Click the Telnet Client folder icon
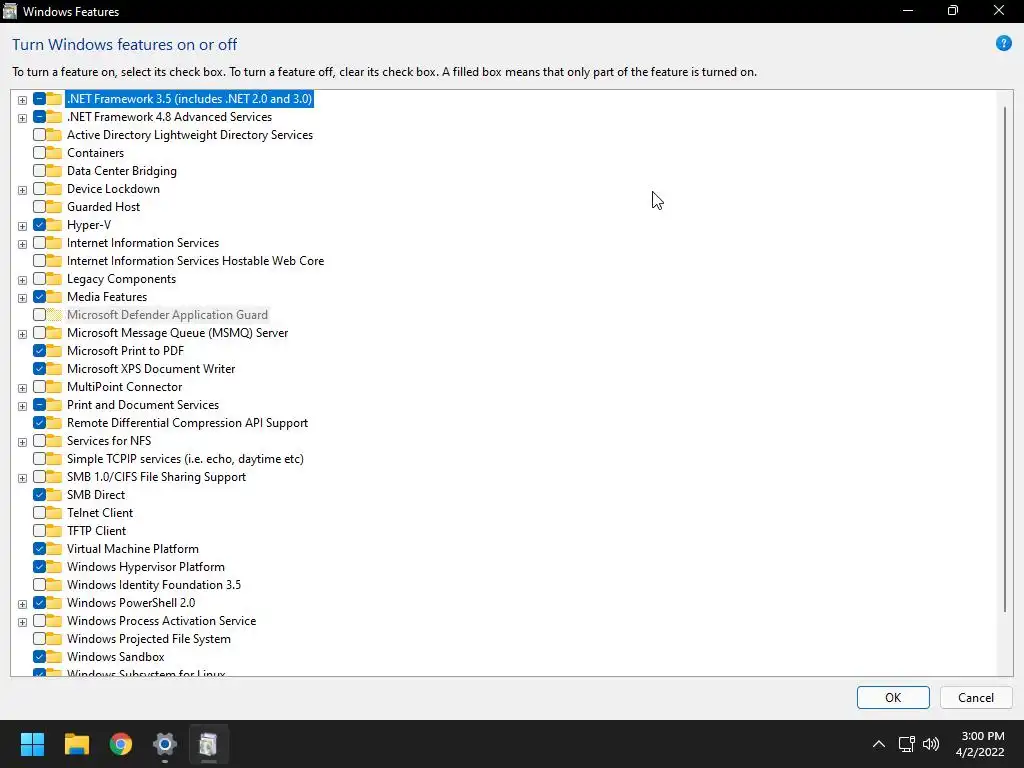The height and width of the screenshot is (768, 1024). 54,513
